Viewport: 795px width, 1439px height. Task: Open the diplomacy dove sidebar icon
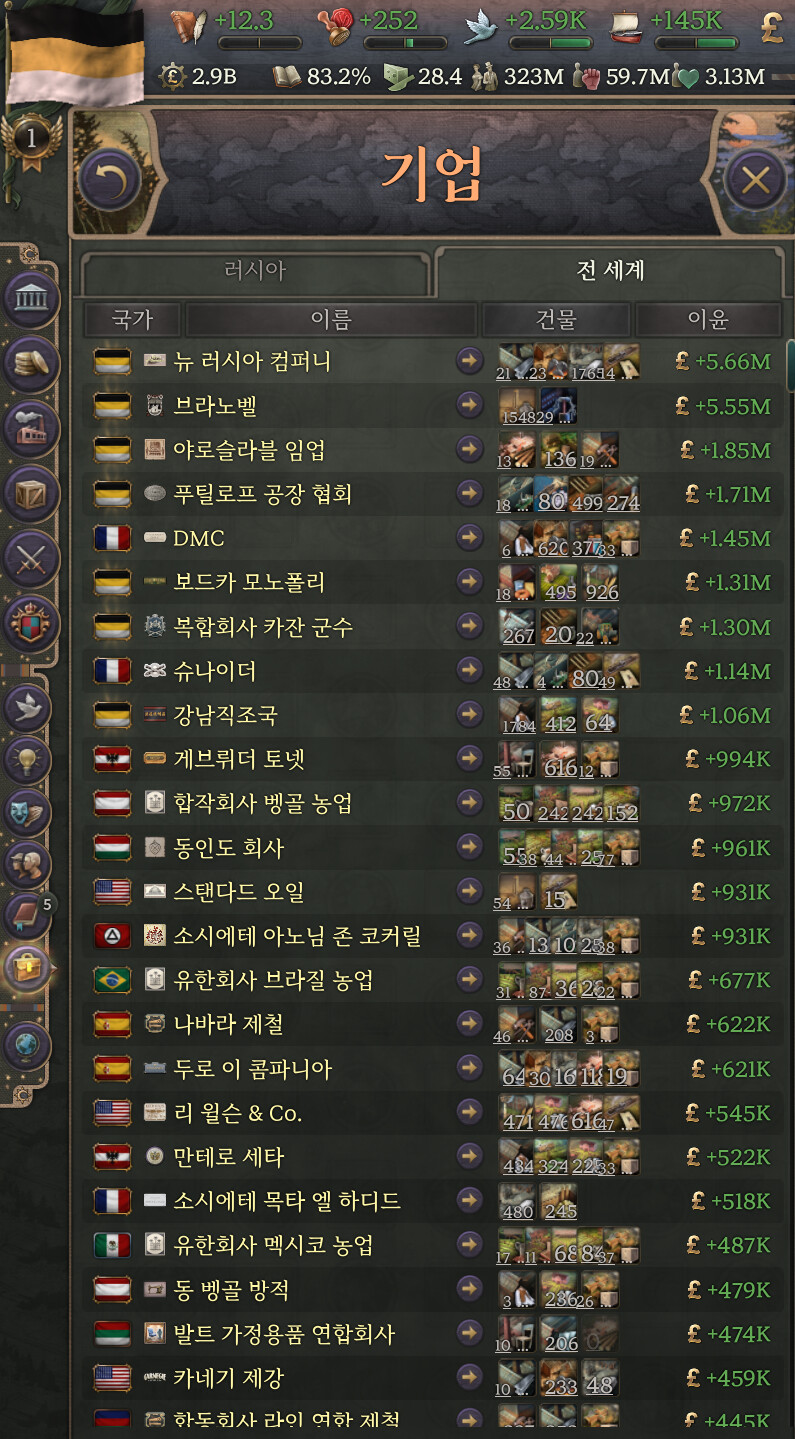(x=28, y=707)
